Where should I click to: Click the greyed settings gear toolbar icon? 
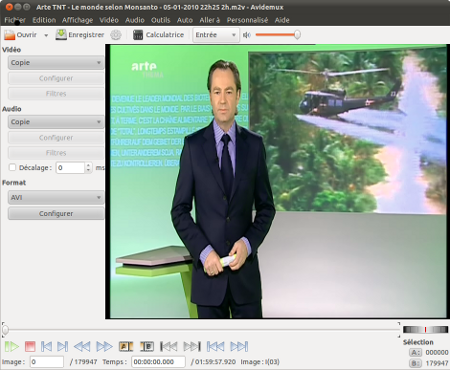[116, 35]
